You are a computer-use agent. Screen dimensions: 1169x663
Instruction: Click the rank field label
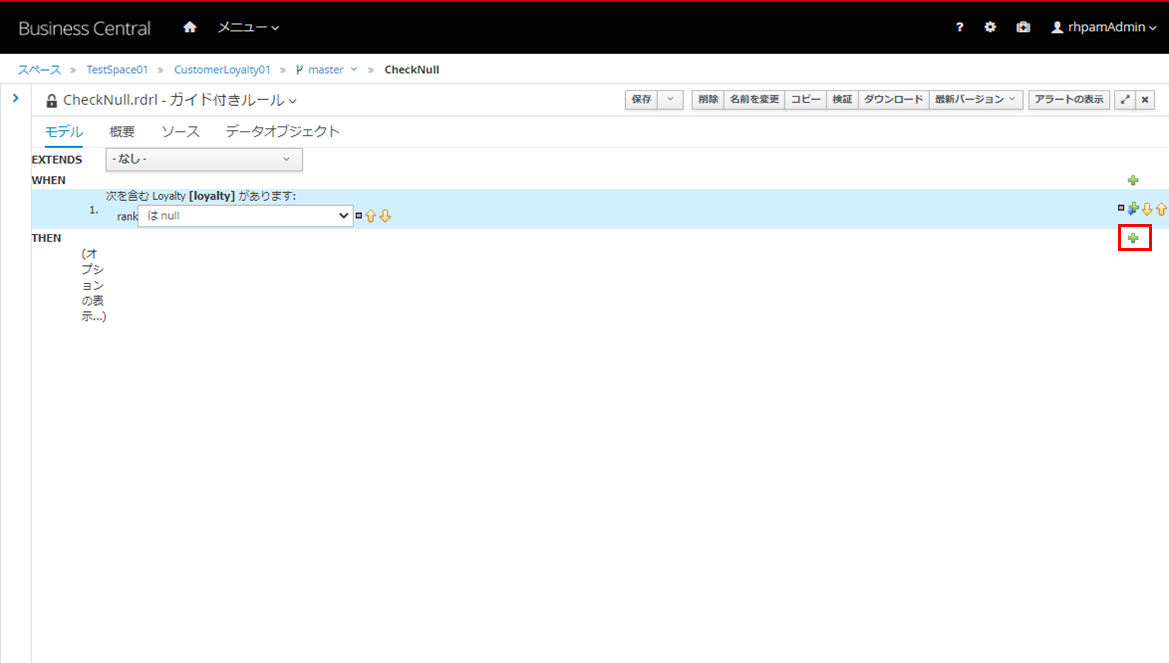click(127, 216)
